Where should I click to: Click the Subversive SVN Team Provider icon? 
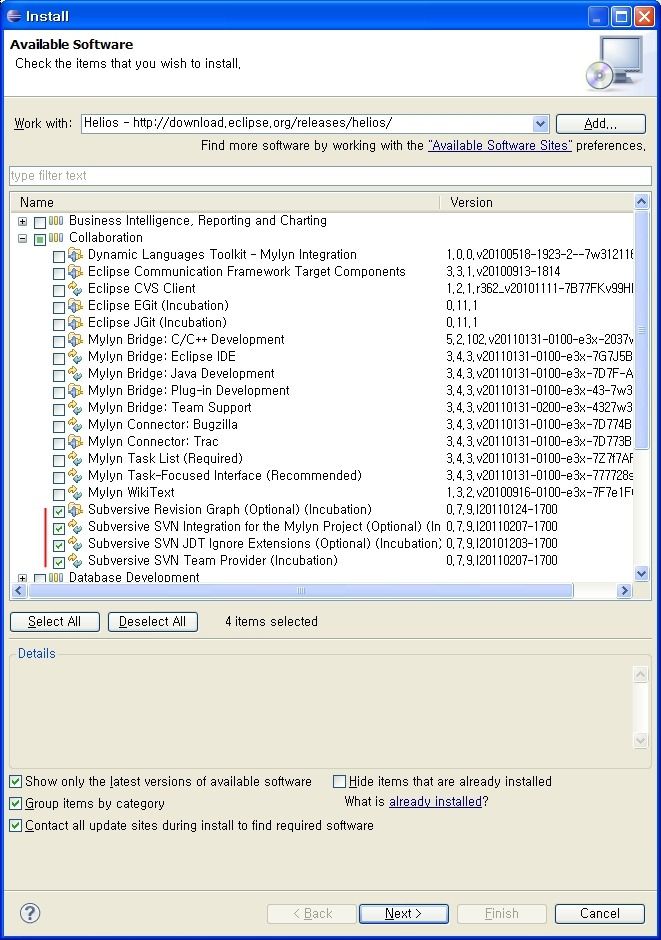(x=75, y=561)
